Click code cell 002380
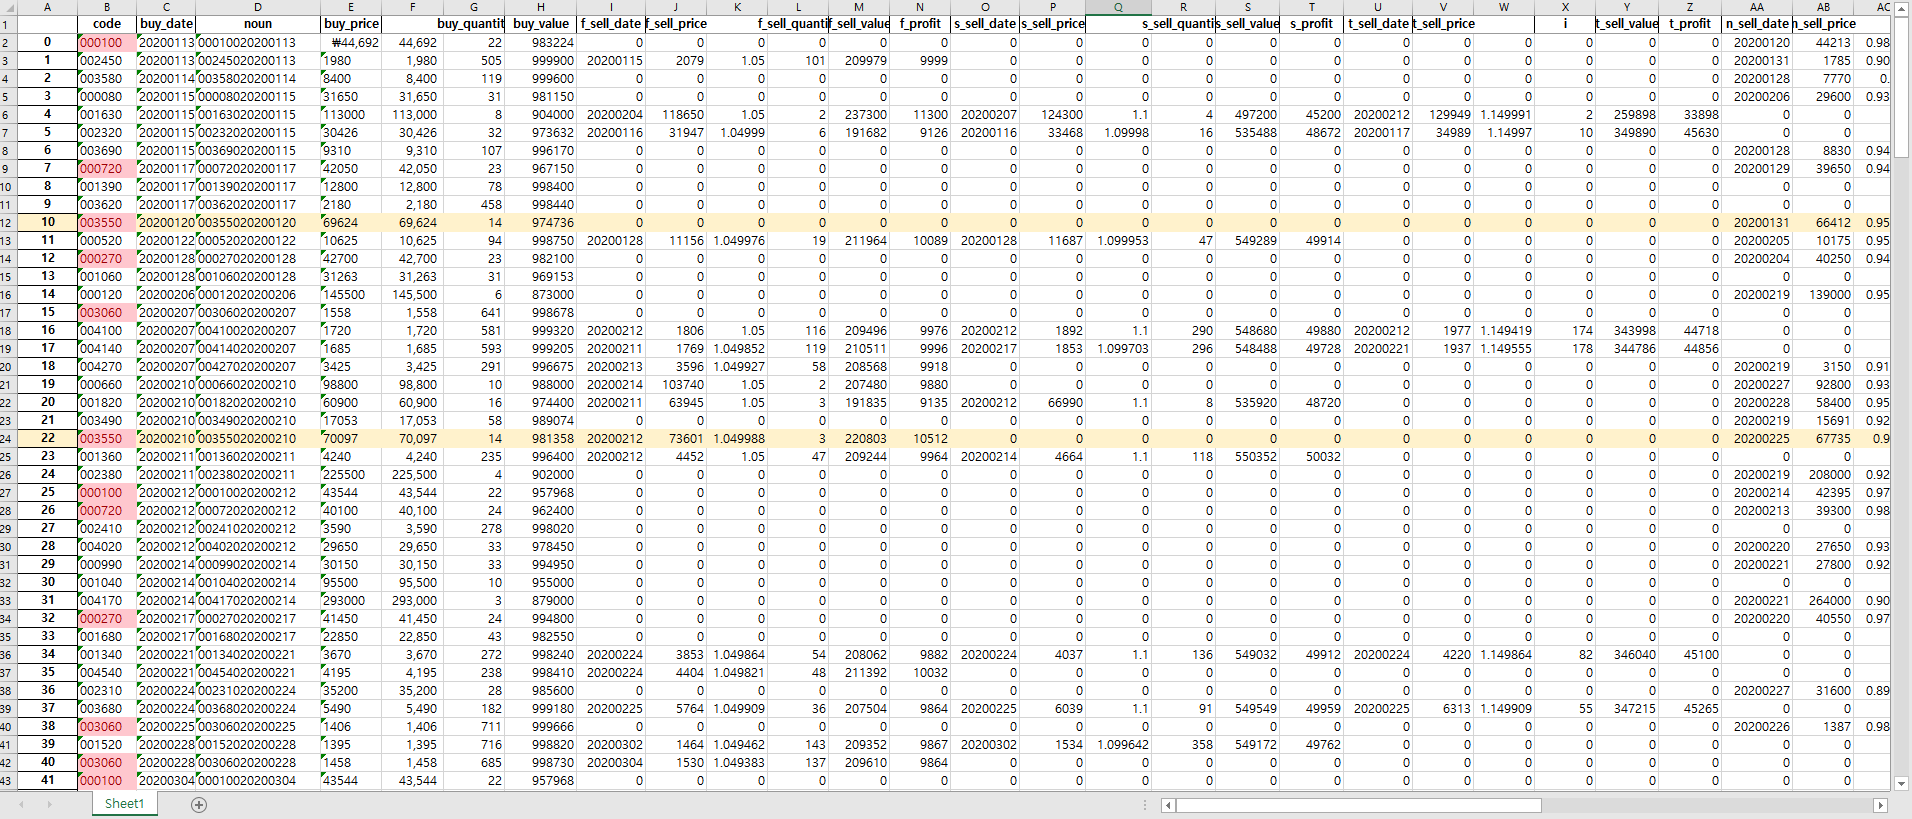The image size is (1912, 819). (x=107, y=475)
